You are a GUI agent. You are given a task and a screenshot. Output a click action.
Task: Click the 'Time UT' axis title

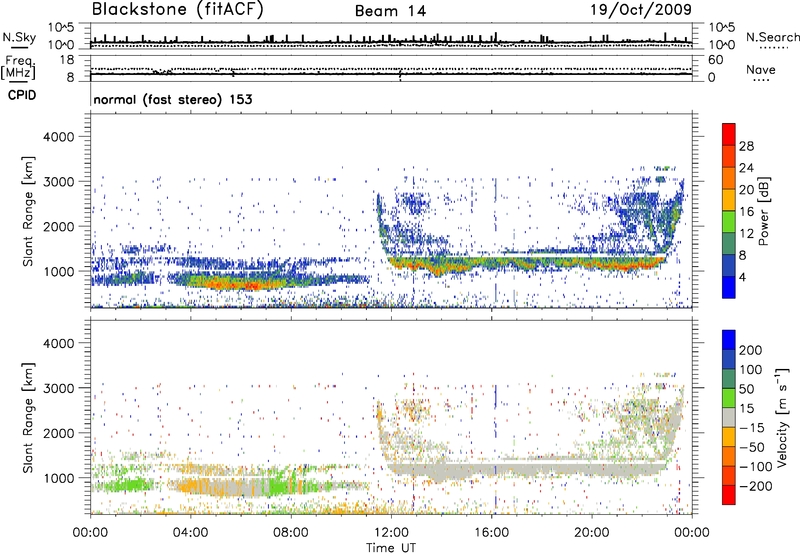pos(391,548)
